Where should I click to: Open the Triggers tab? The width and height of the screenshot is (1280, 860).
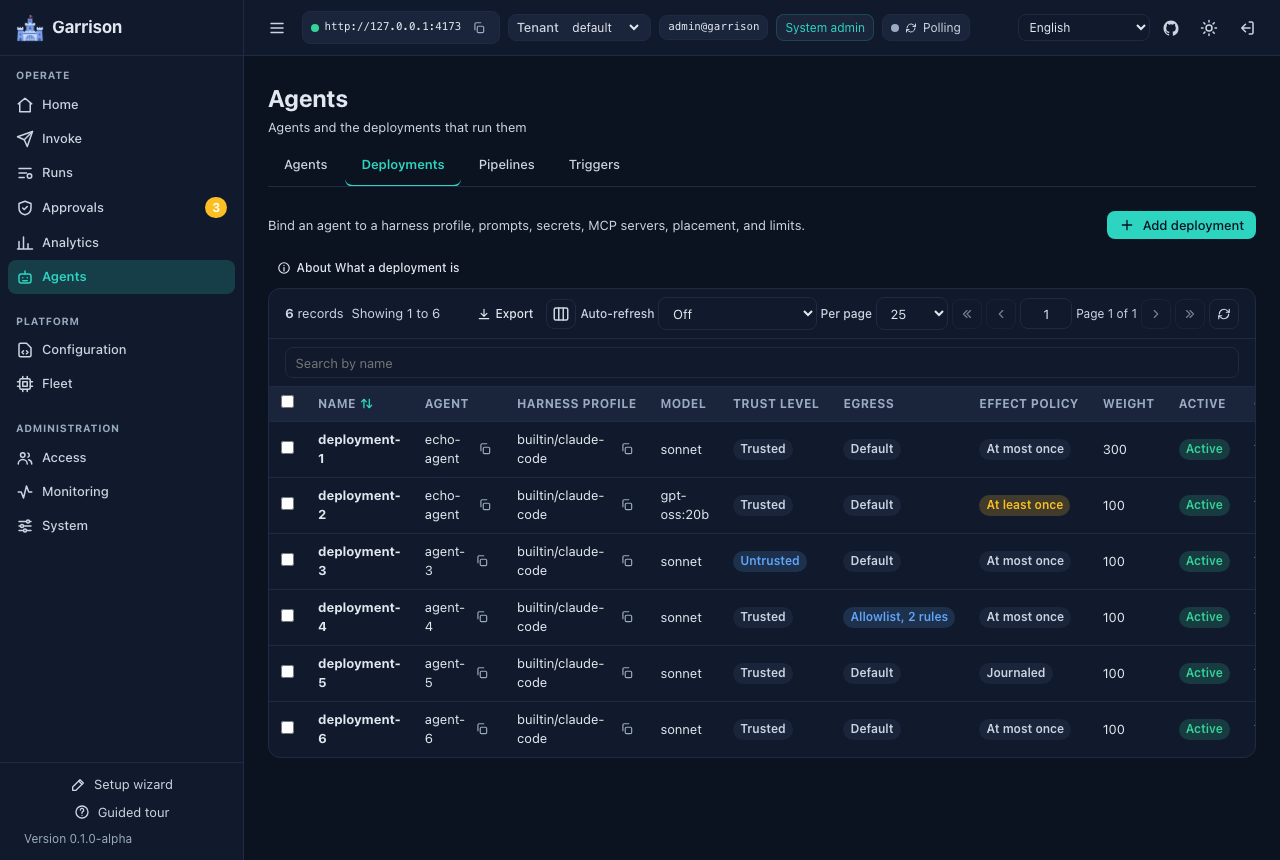594,165
